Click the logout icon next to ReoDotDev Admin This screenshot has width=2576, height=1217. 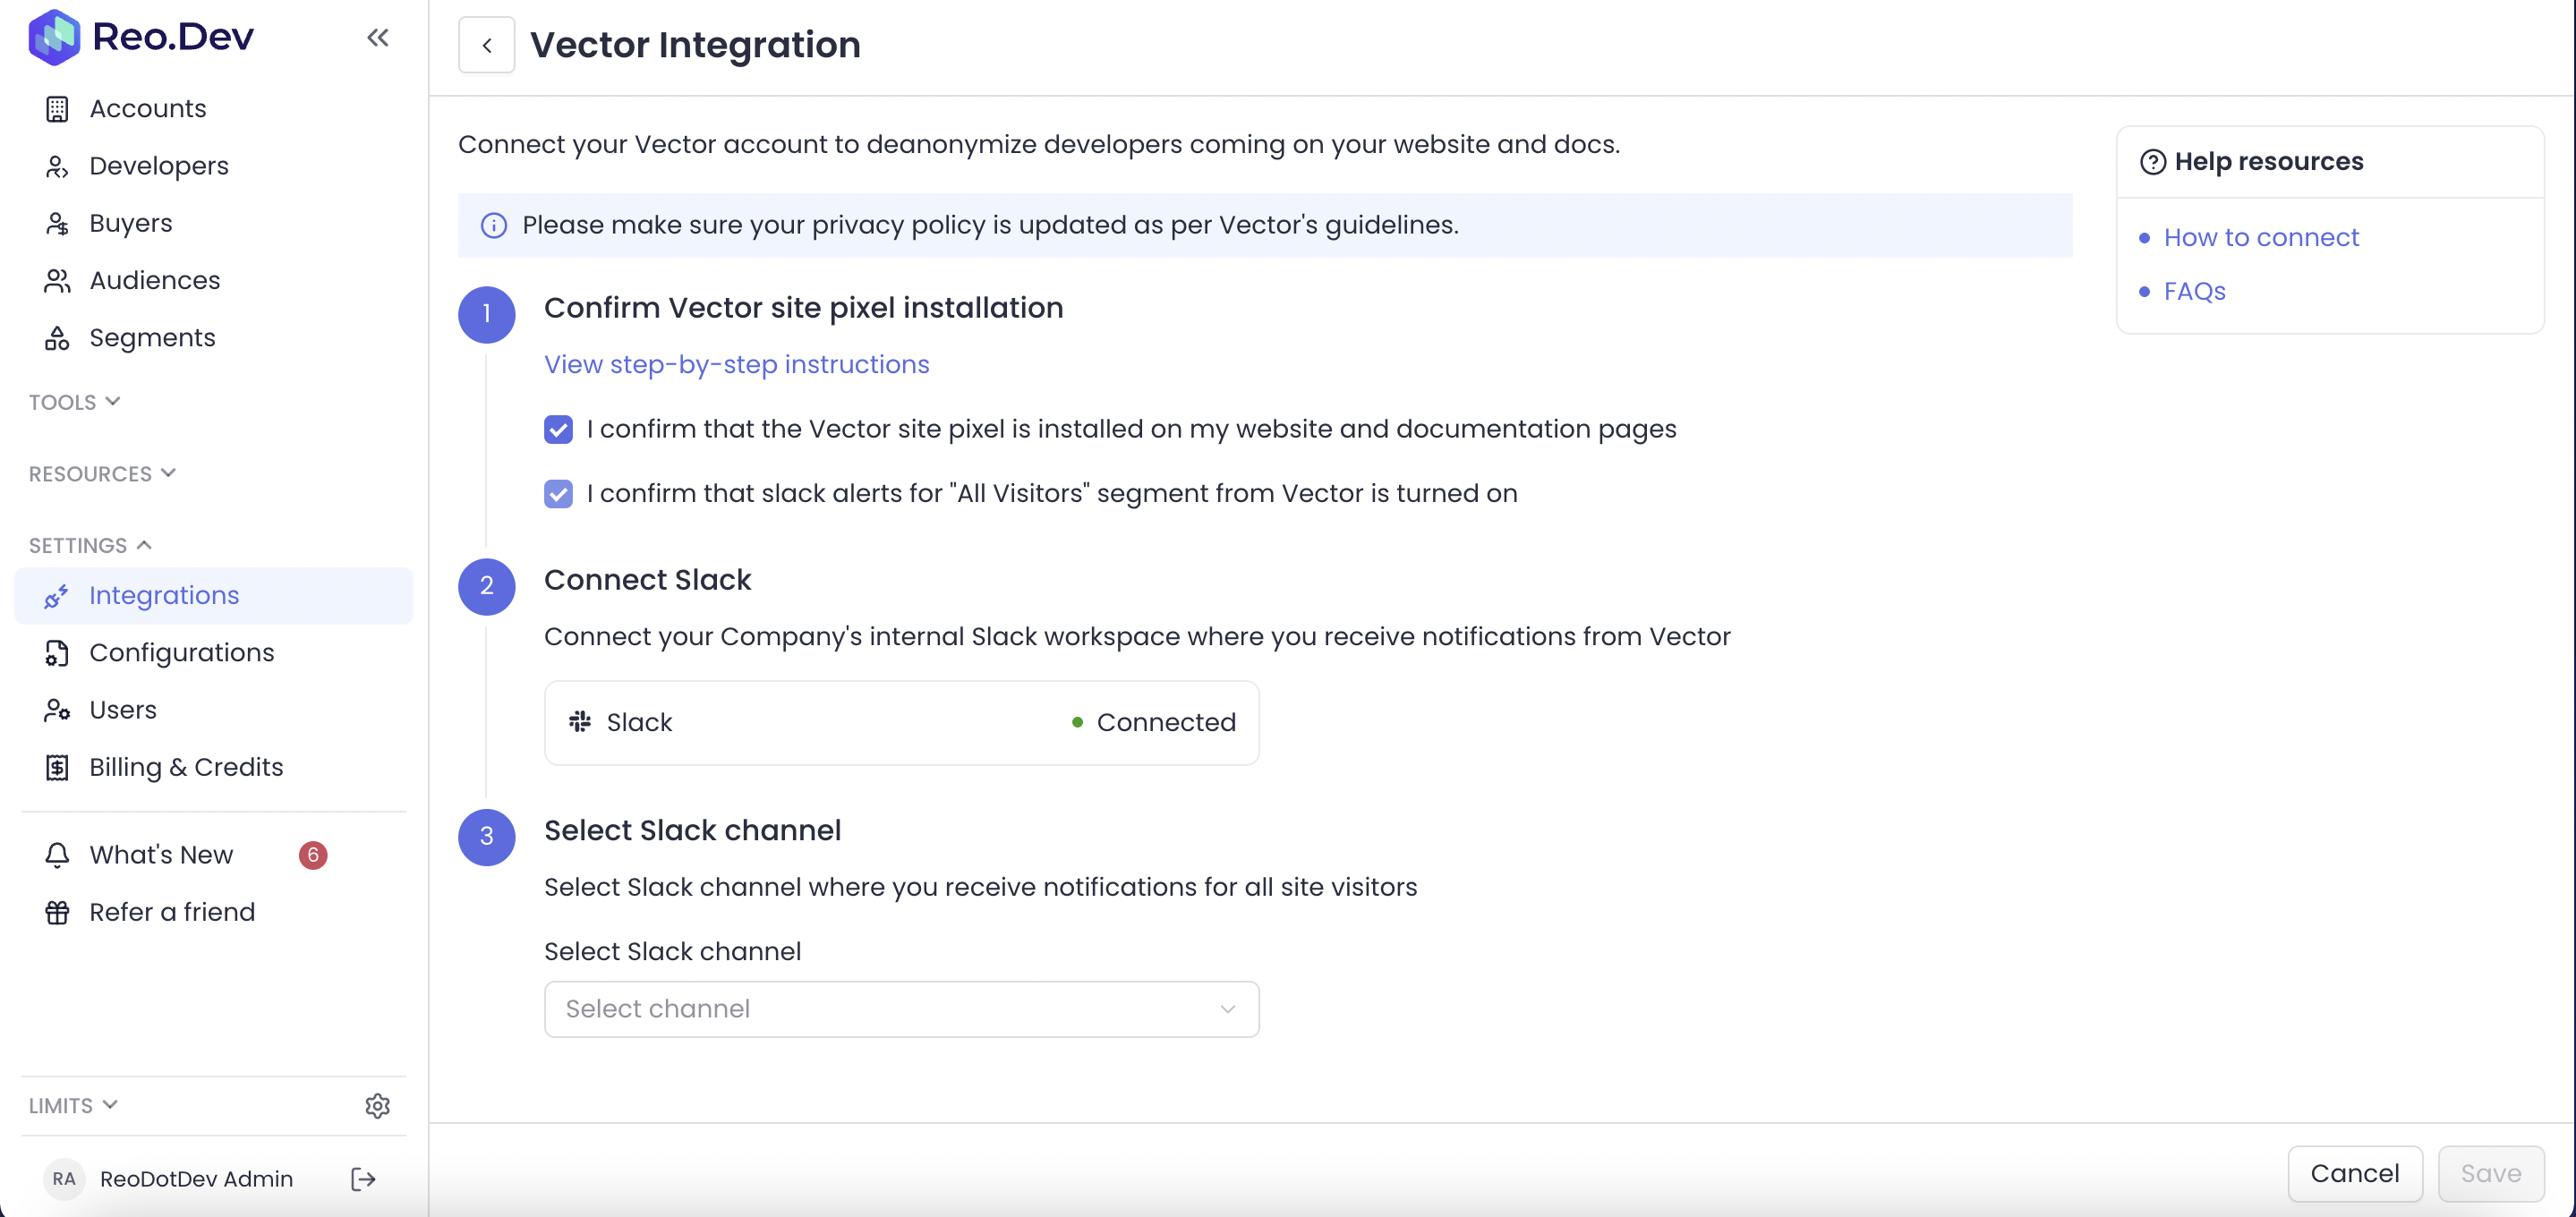363,1179
